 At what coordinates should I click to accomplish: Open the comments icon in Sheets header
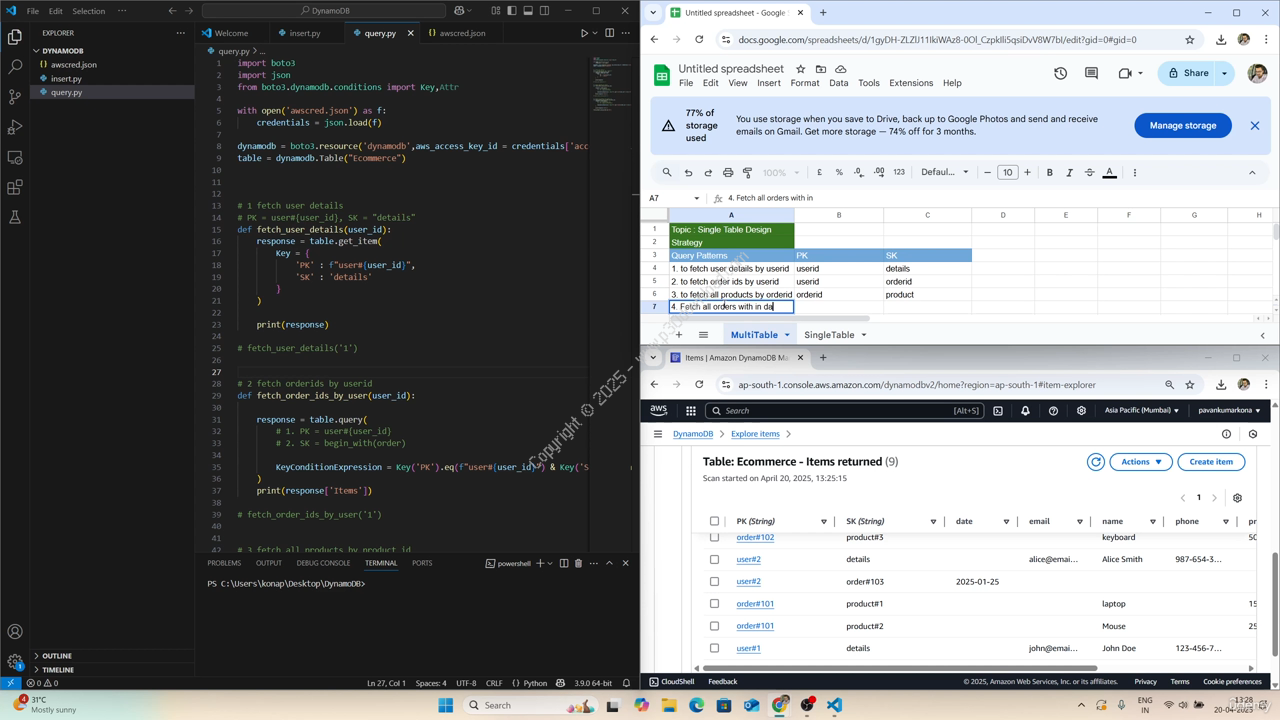tap(1091, 73)
